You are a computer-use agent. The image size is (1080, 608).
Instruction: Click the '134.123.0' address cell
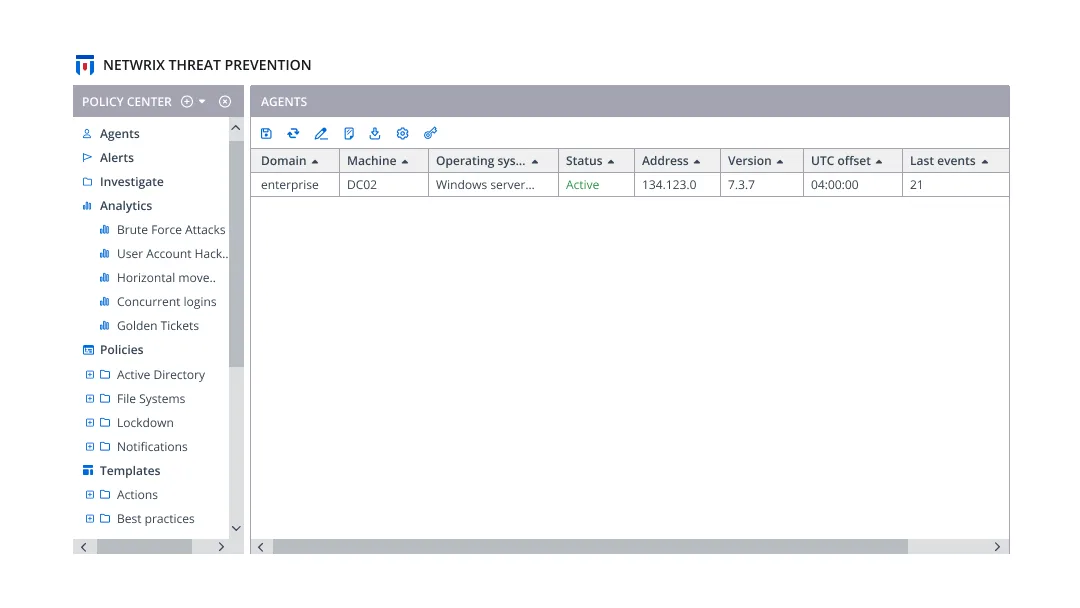[677, 185]
